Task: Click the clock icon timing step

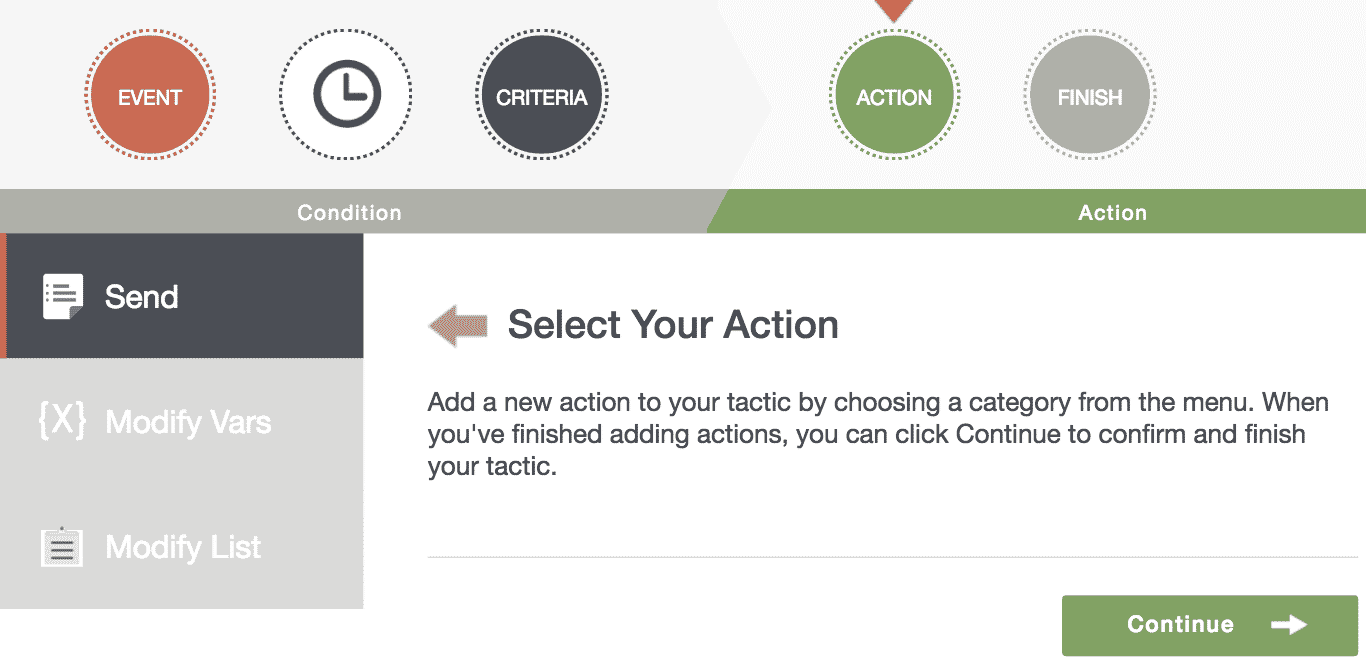Action: tap(345, 96)
